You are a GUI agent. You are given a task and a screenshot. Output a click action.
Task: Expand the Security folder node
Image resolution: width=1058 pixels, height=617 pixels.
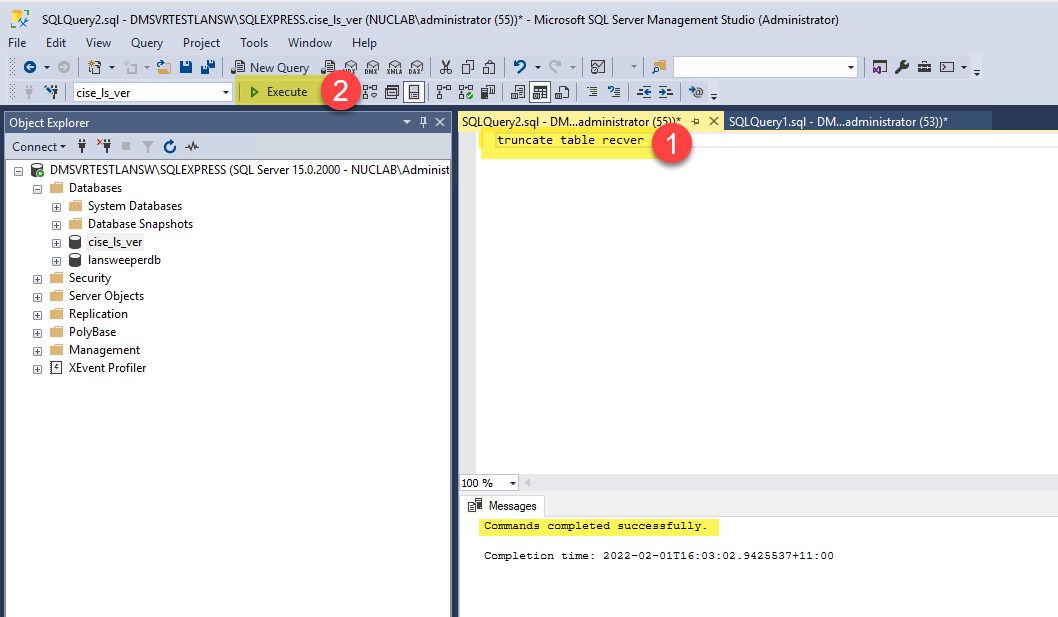pyautogui.click(x=37, y=279)
